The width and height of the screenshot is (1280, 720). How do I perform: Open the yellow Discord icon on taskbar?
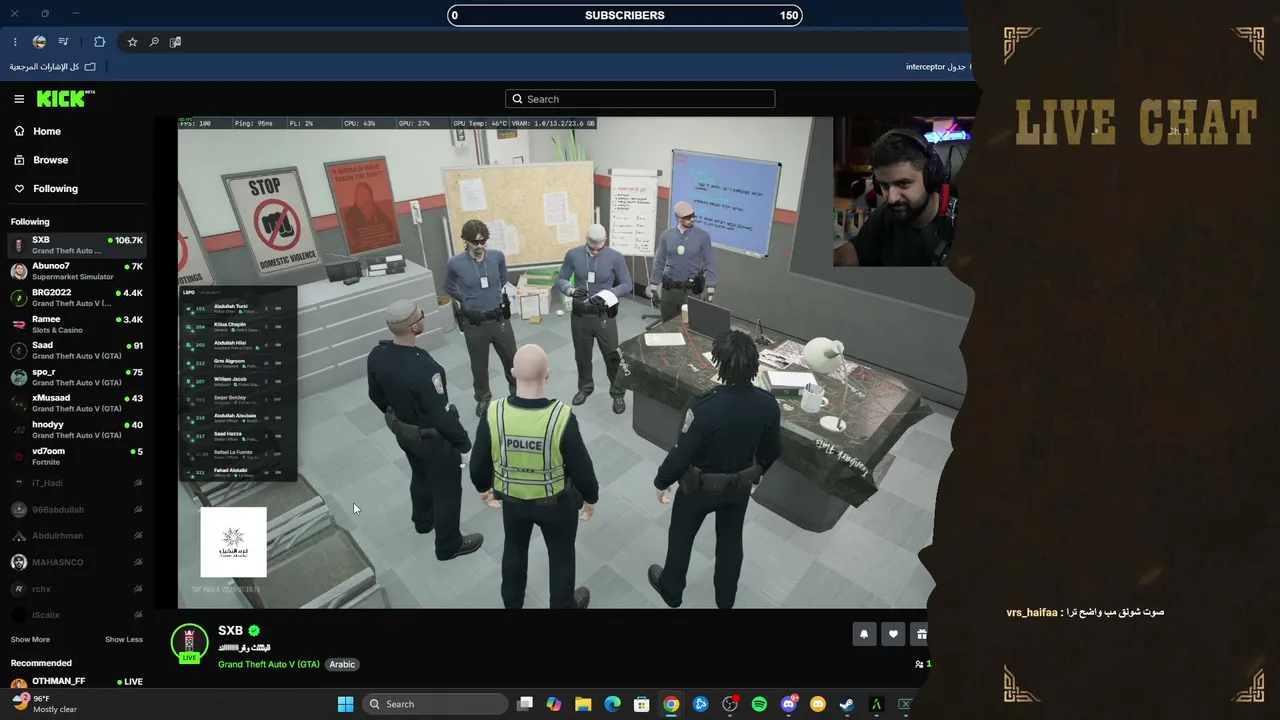point(818,704)
